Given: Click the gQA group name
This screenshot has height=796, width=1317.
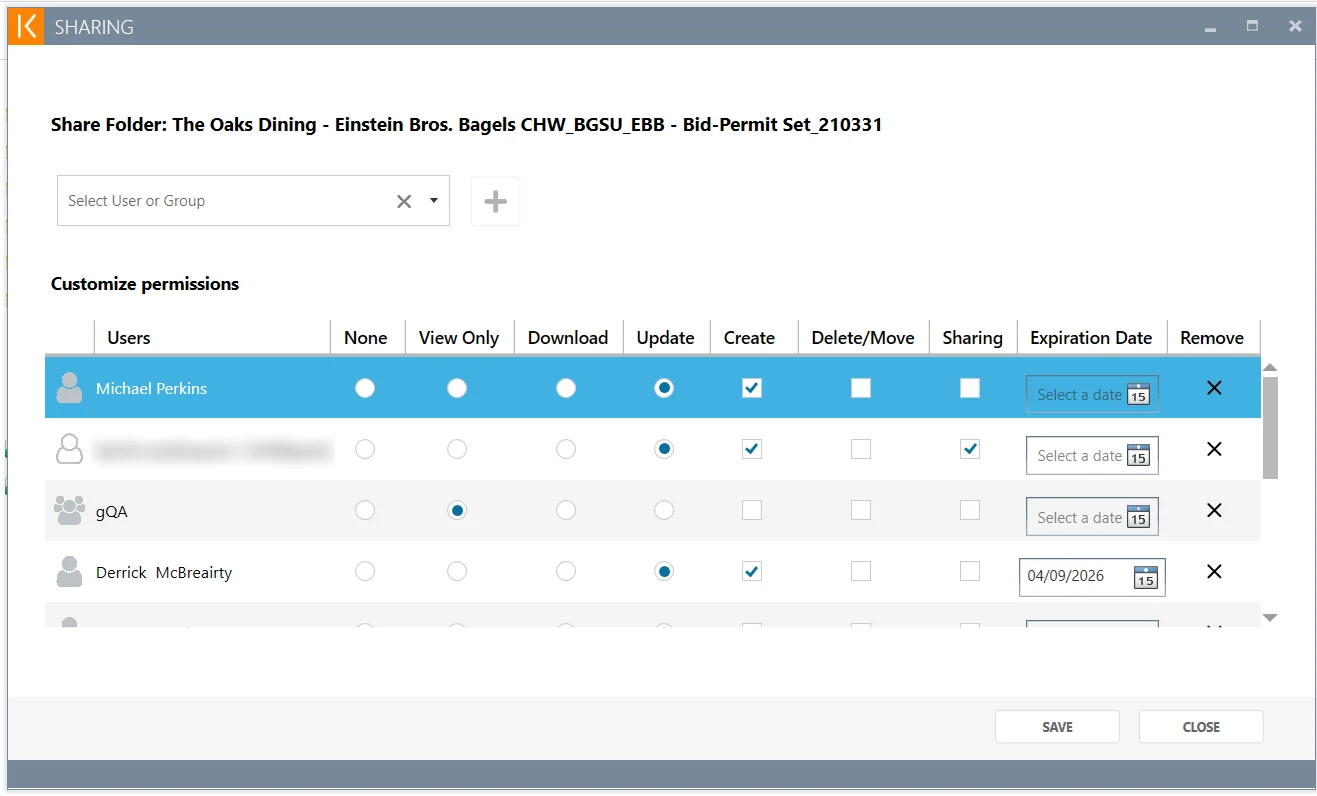Looking at the screenshot, I should (x=112, y=512).
